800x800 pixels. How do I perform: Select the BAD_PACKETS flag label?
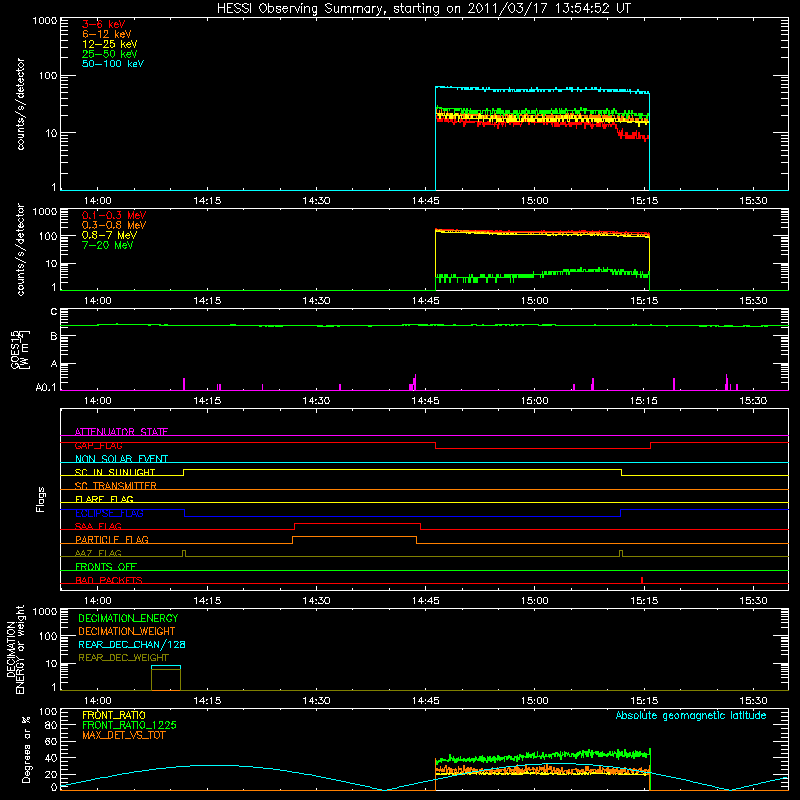click(109, 580)
